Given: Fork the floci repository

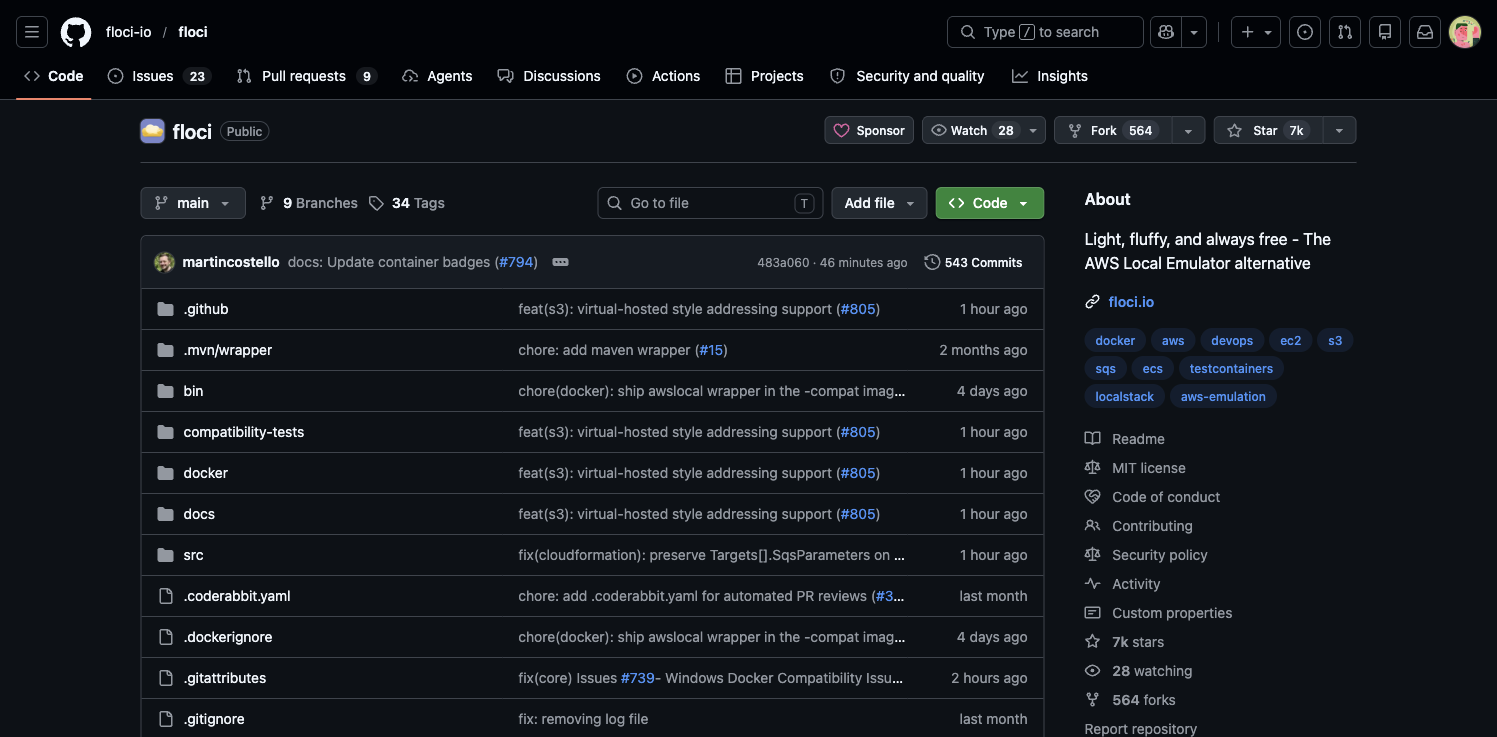Looking at the screenshot, I should [1112, 131].
